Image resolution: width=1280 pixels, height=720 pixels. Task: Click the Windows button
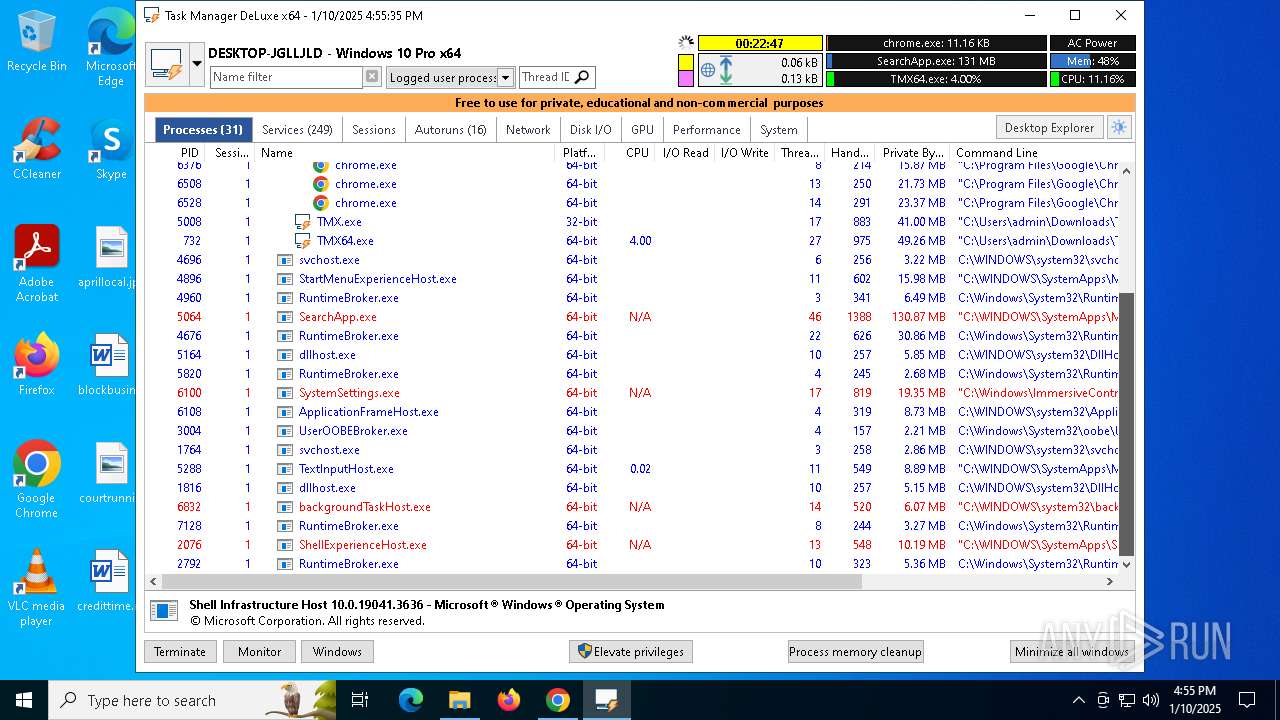[337, 652]
